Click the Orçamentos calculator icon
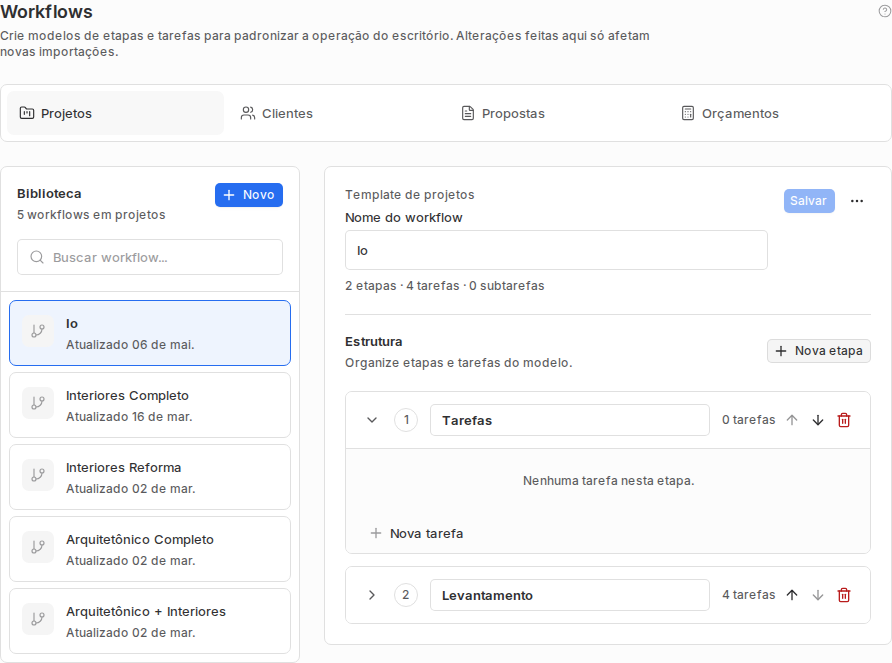The image size is (892, 663). tap(688, 113)
